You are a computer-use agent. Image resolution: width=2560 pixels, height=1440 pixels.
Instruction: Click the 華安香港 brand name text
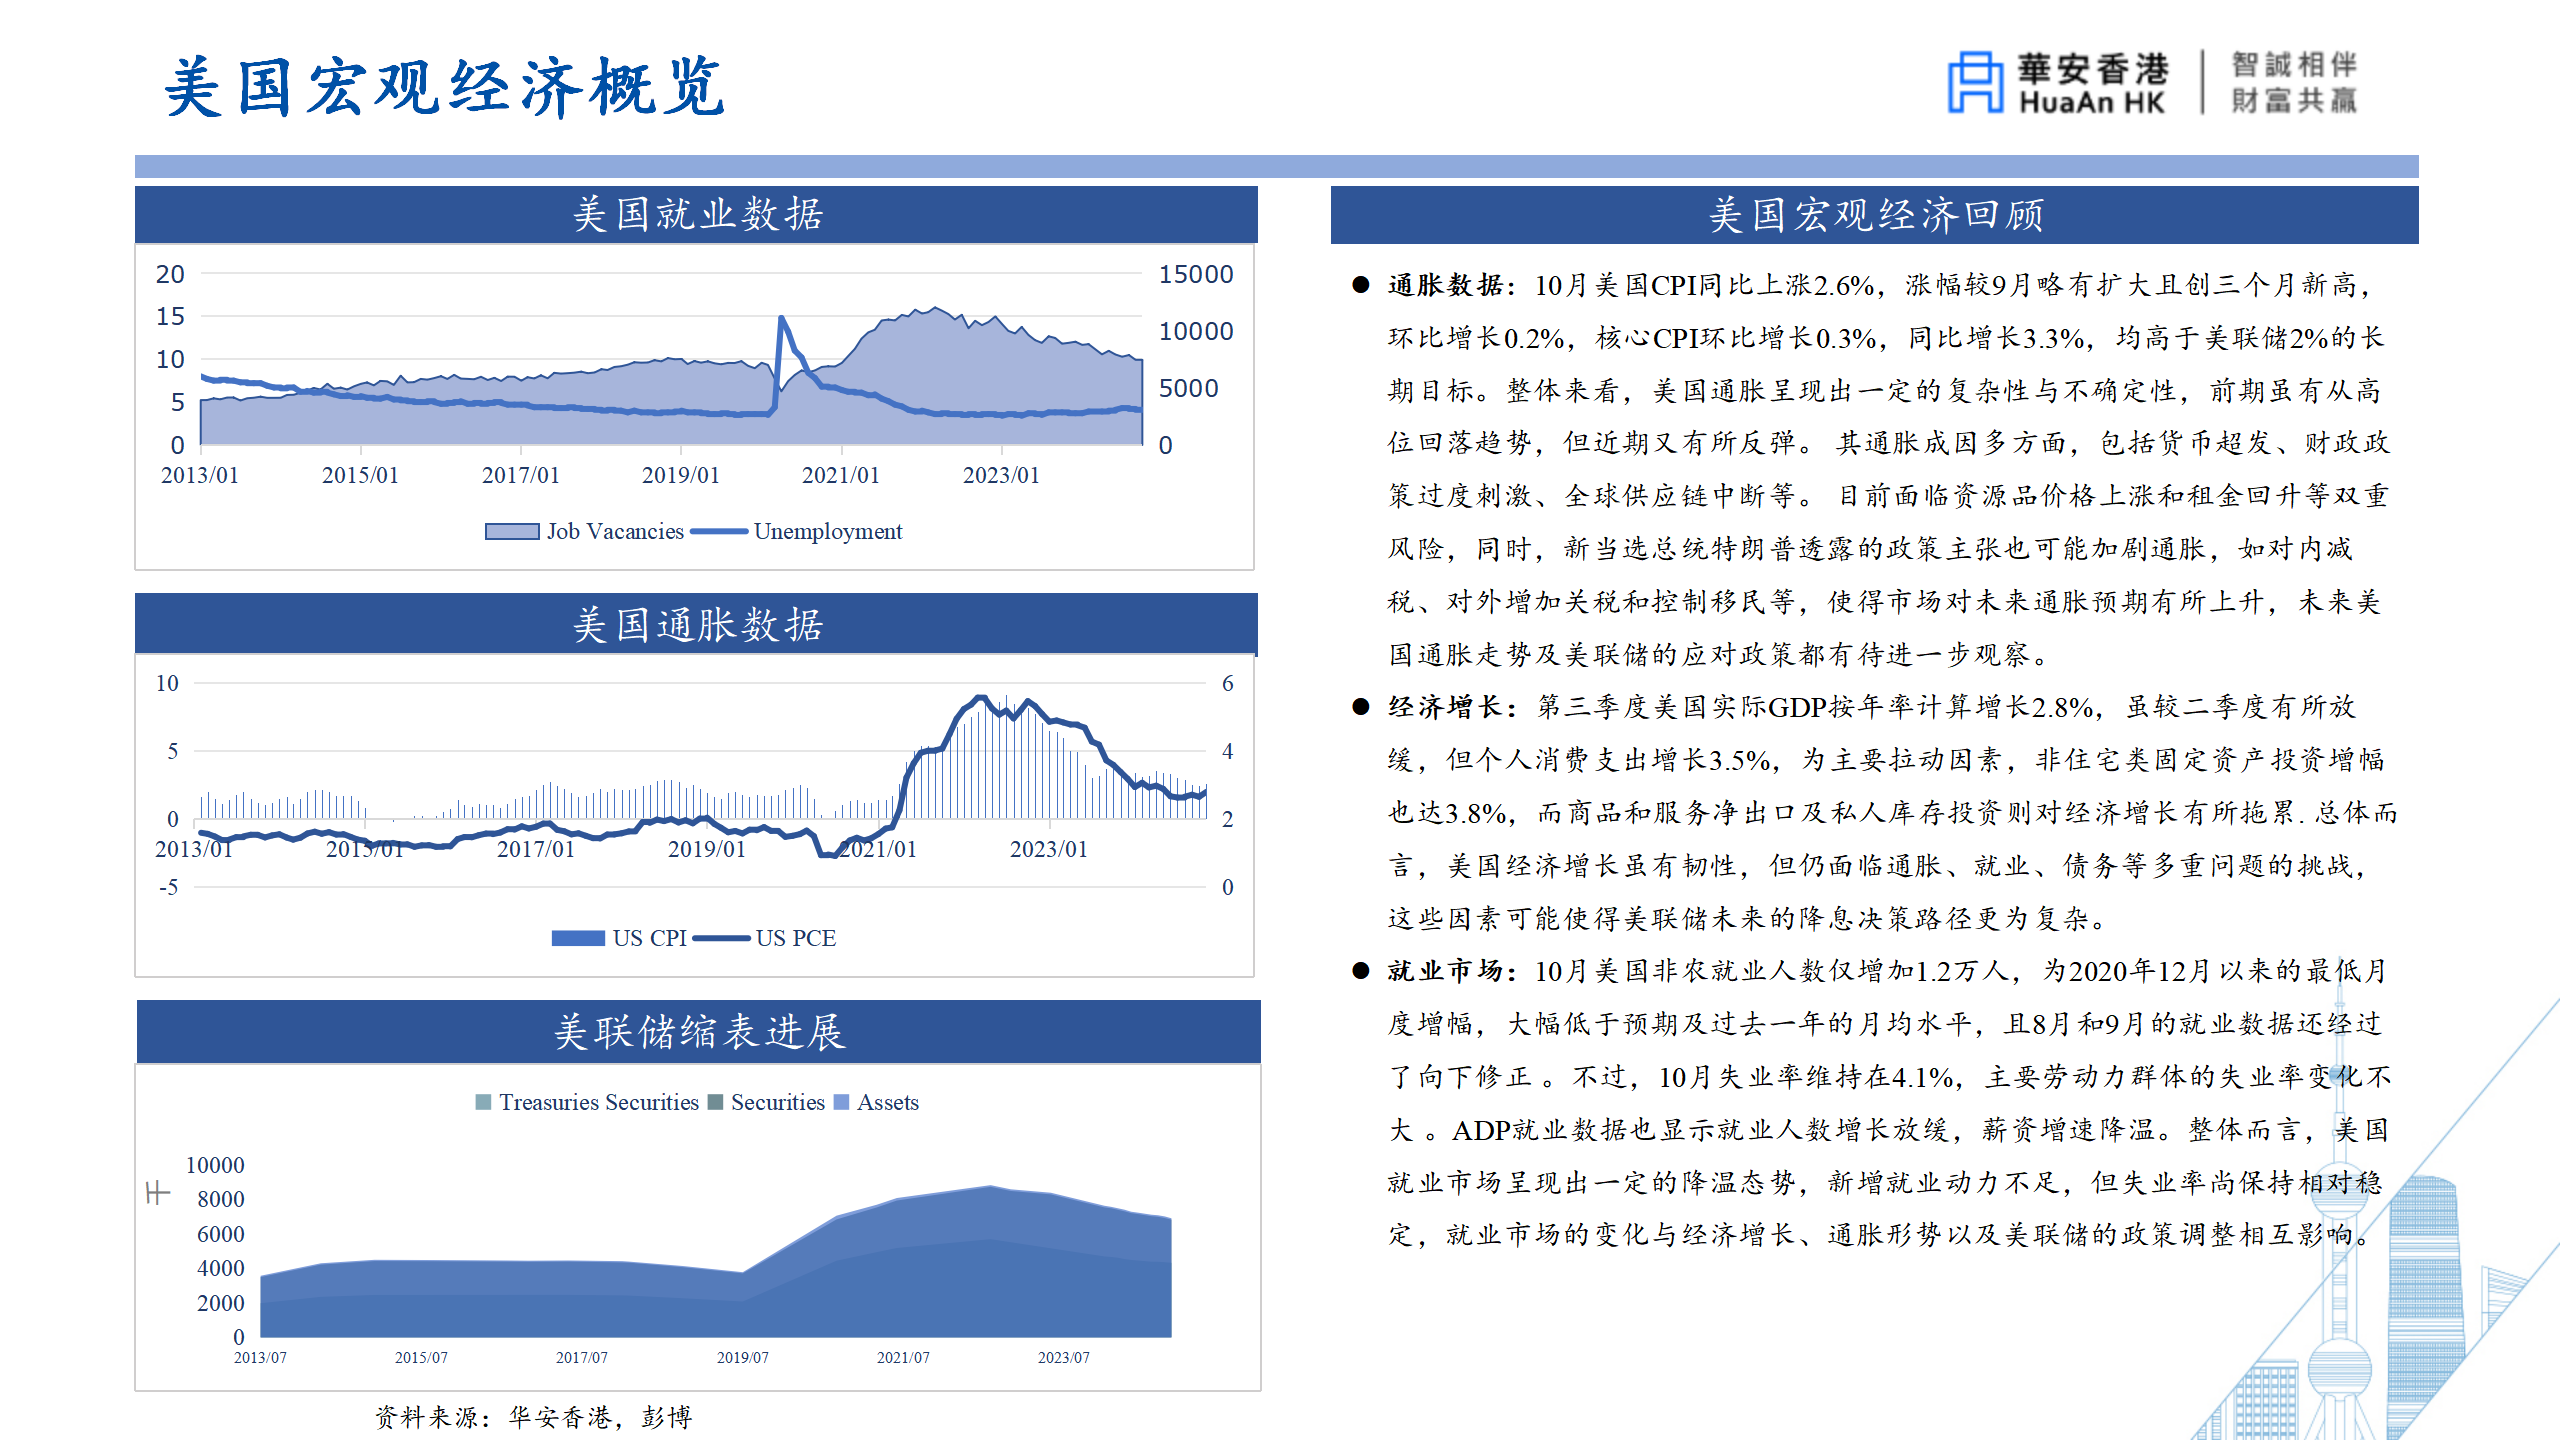click(x=2093, y=68)
